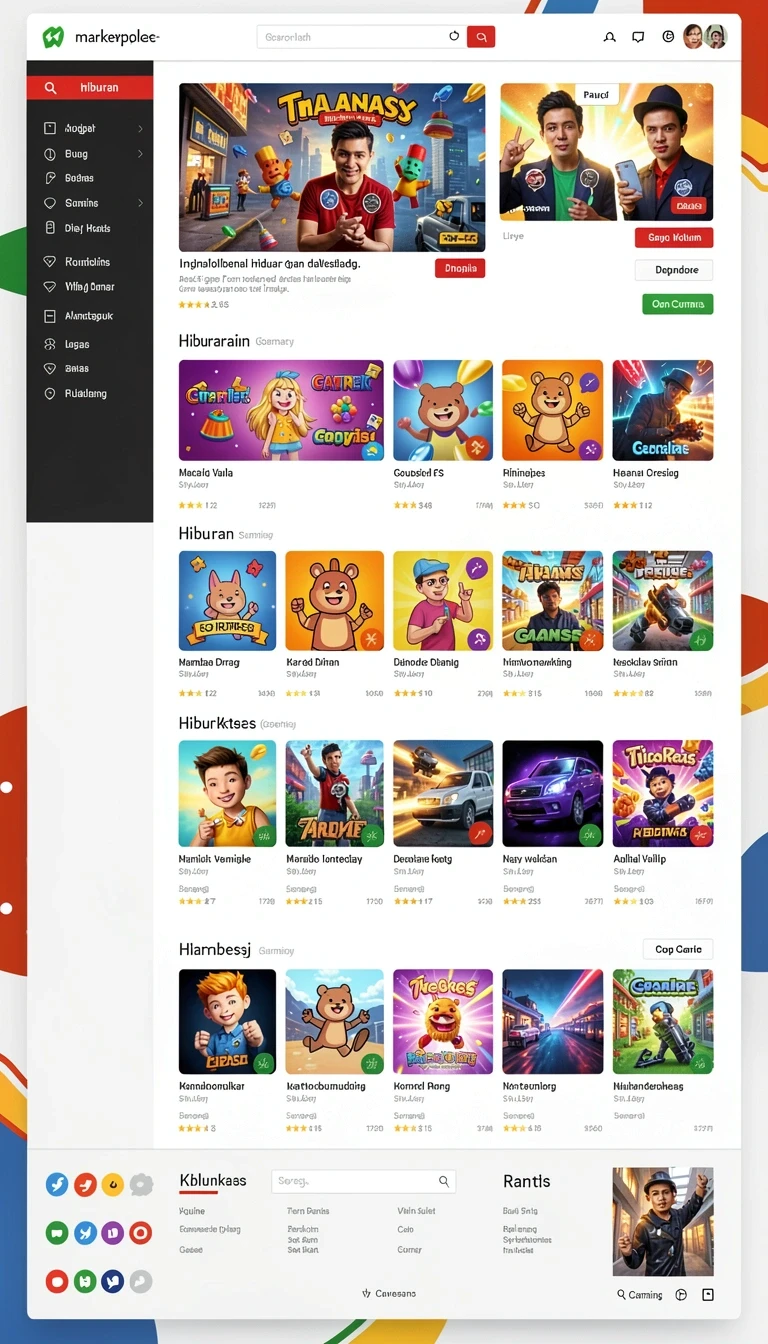
Task: Click the smiley face icon in the header
Action: point(668,37)
